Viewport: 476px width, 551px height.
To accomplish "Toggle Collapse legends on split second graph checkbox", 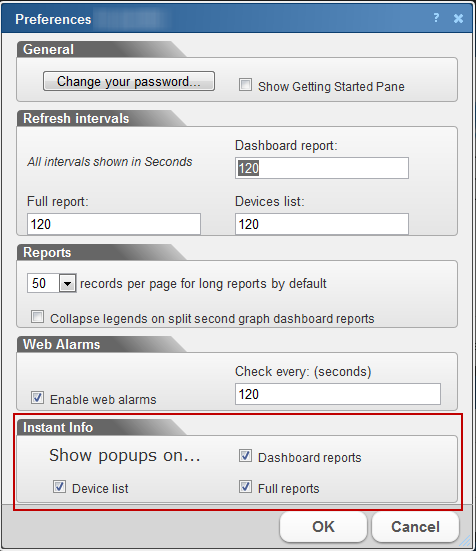I will tap(37, 316).
